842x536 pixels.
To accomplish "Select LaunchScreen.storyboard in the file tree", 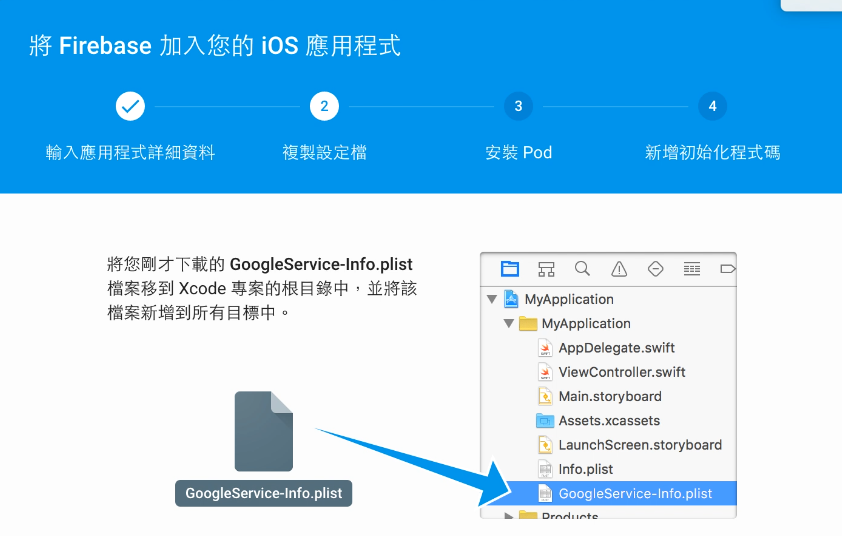I will 608,445.
